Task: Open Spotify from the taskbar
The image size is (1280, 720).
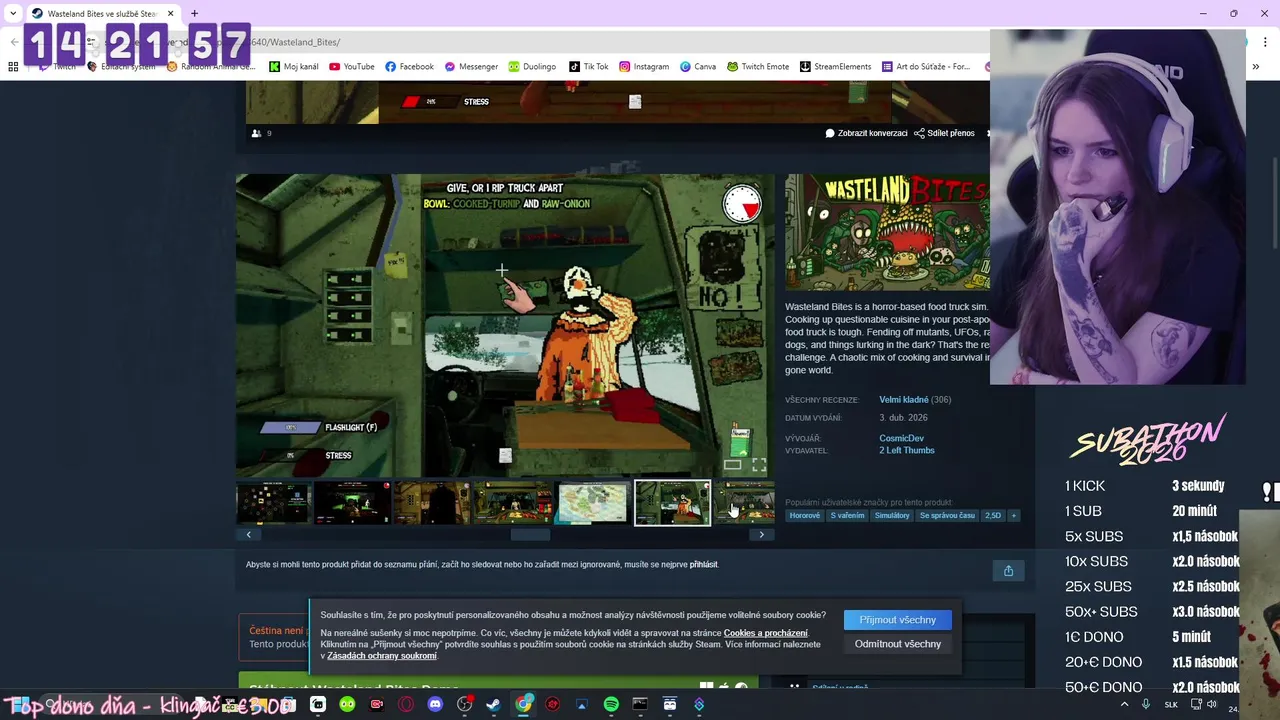Action: coord(611,705)
